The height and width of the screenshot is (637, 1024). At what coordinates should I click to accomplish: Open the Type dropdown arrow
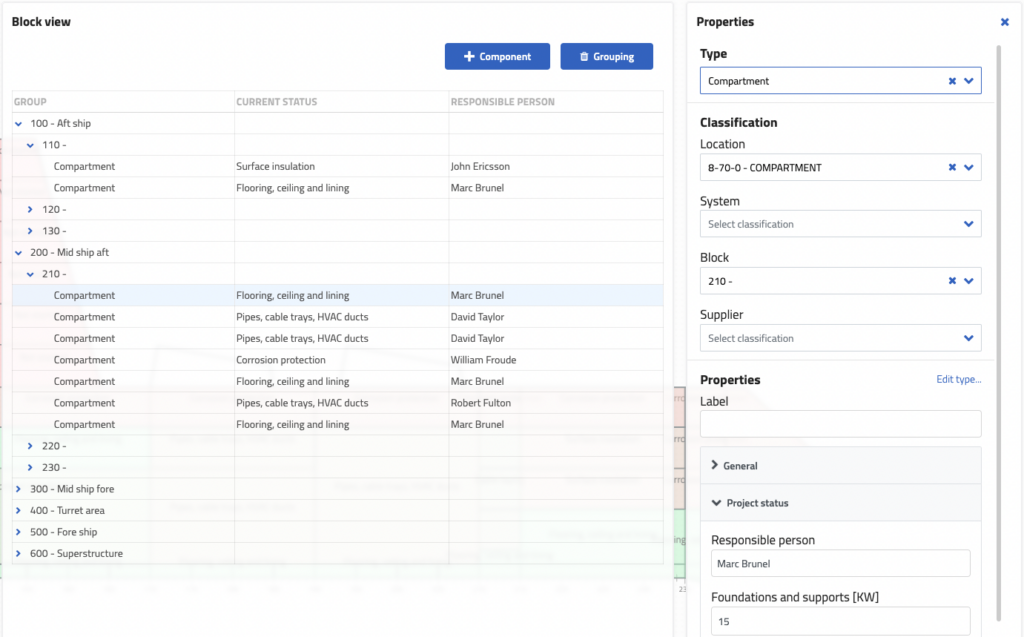(968, 80)
